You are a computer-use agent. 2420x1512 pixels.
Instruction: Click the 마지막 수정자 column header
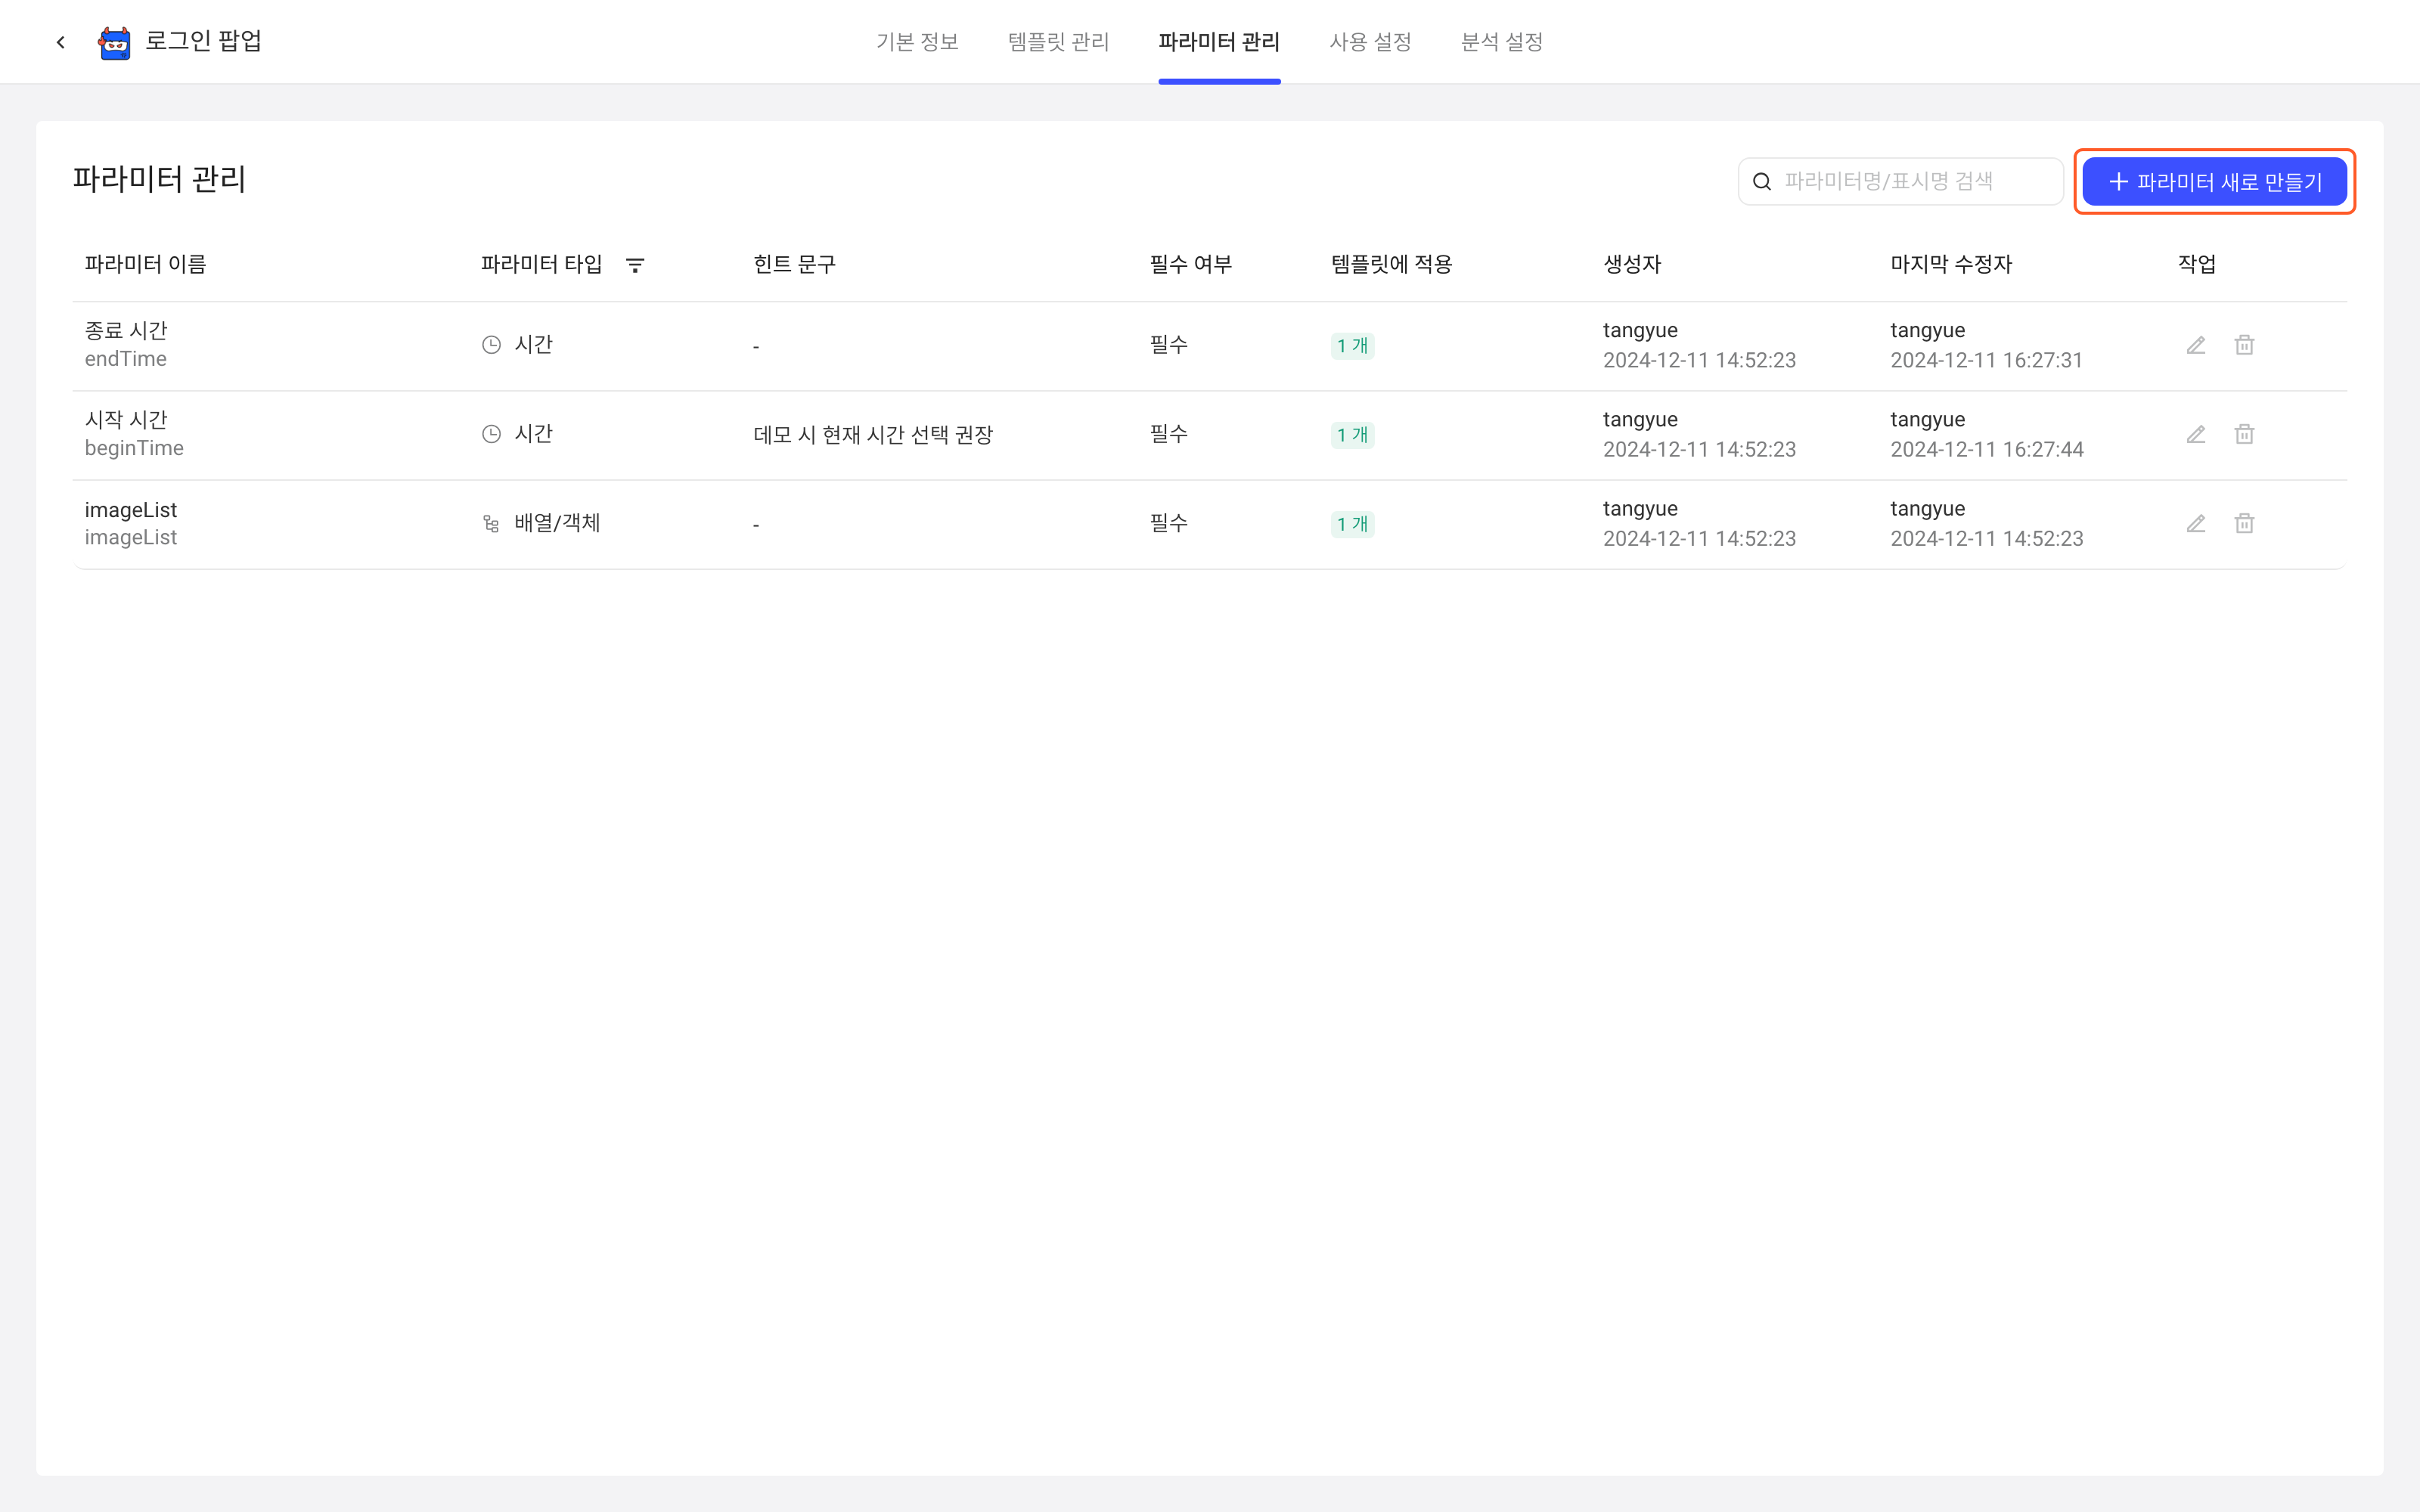[1950, 264]
